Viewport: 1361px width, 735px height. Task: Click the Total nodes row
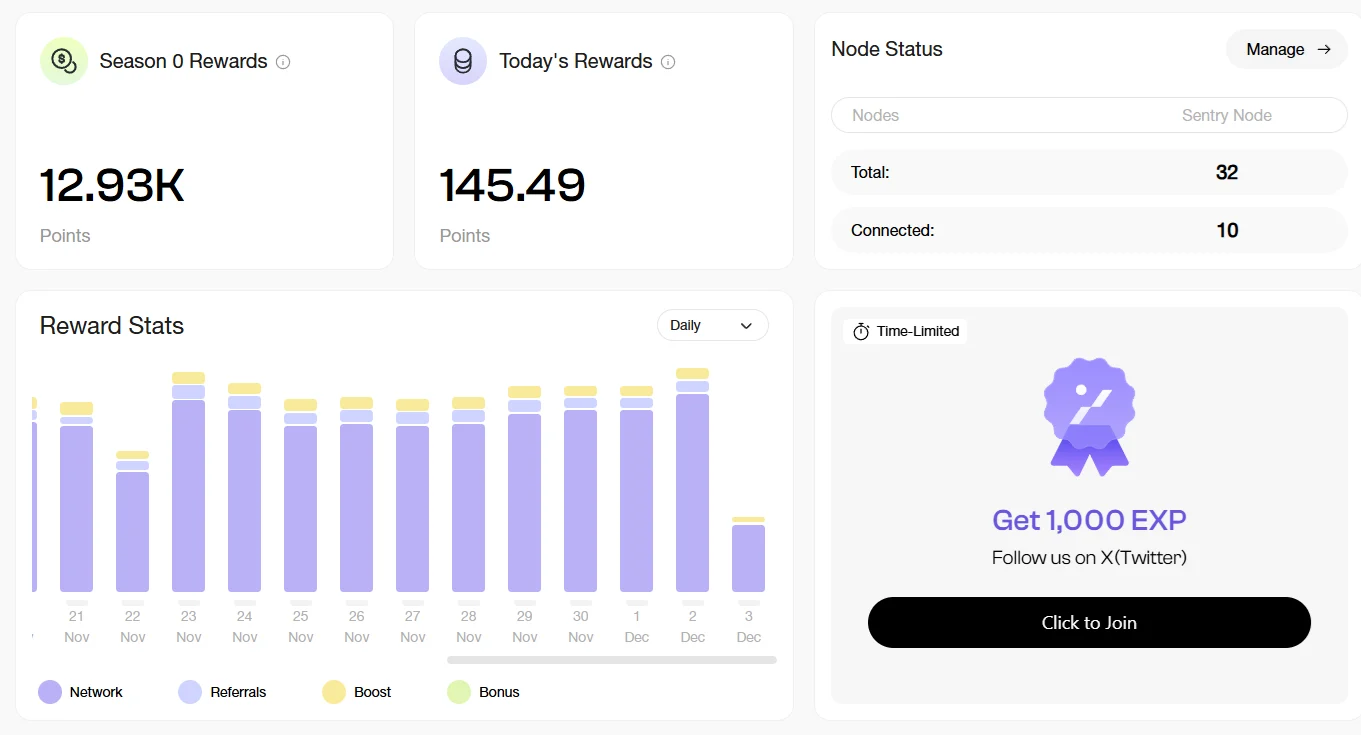1089,172
